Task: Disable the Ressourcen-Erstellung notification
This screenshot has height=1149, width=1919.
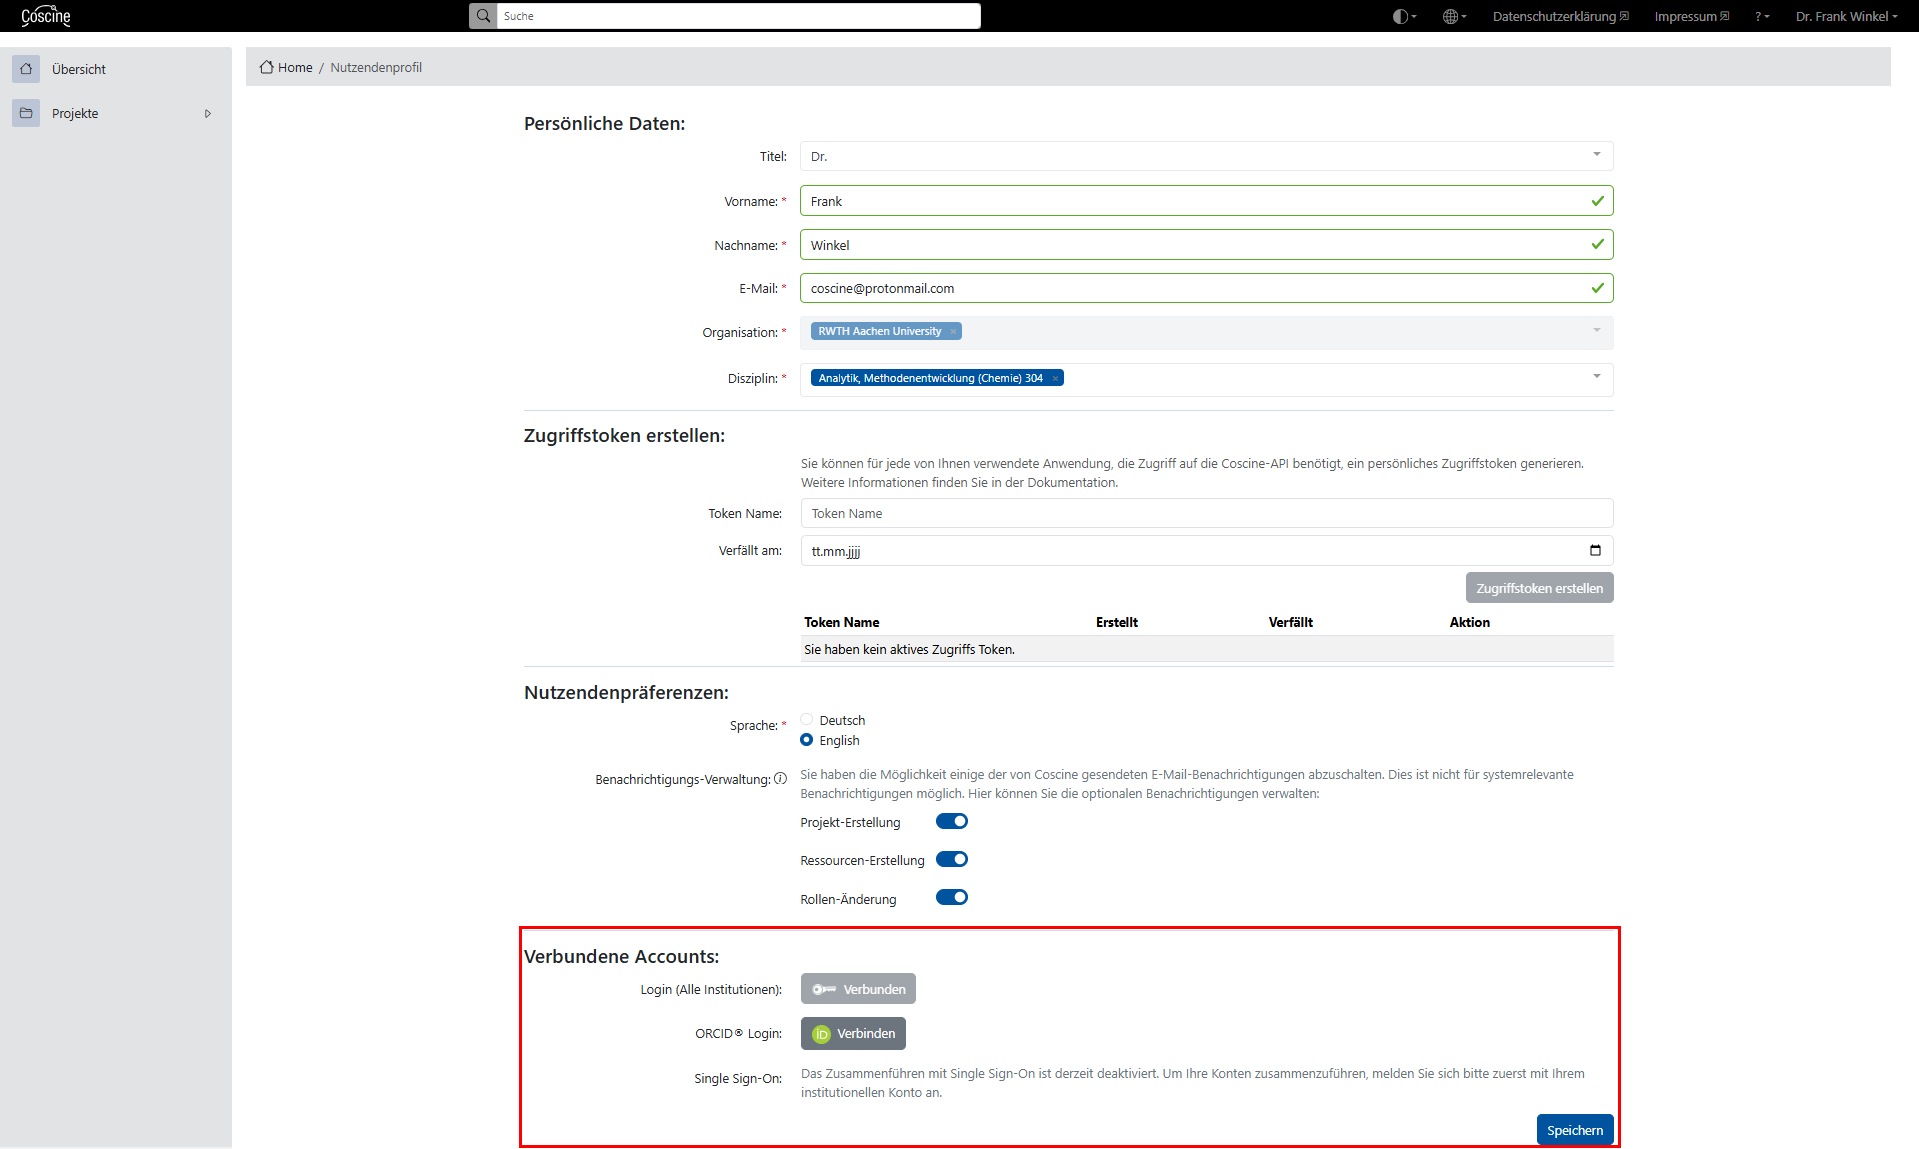Action: coord(951,860)
